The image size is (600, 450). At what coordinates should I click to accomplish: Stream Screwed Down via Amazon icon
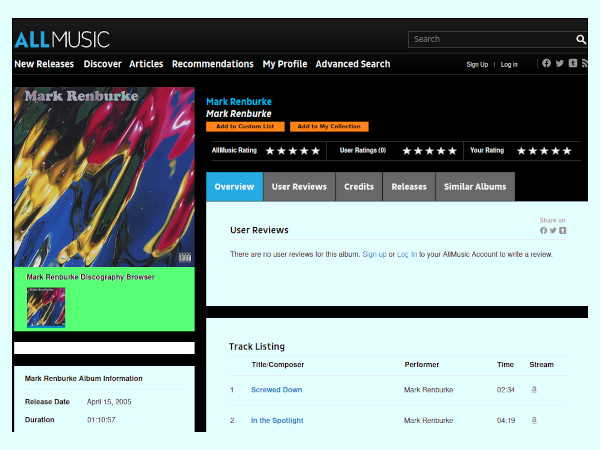click(534, 390)
